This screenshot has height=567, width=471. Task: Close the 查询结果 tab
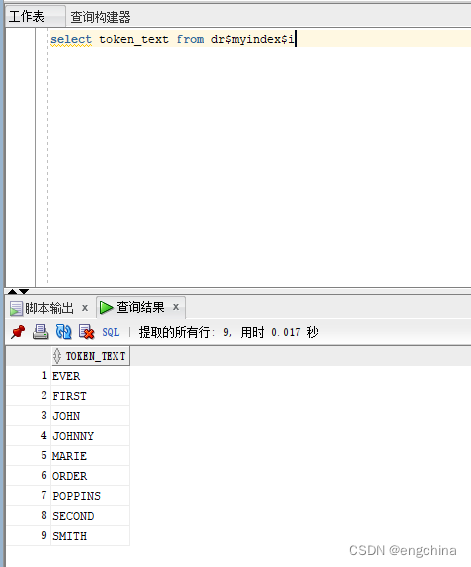pyautogui.click(x=176, y=307)
